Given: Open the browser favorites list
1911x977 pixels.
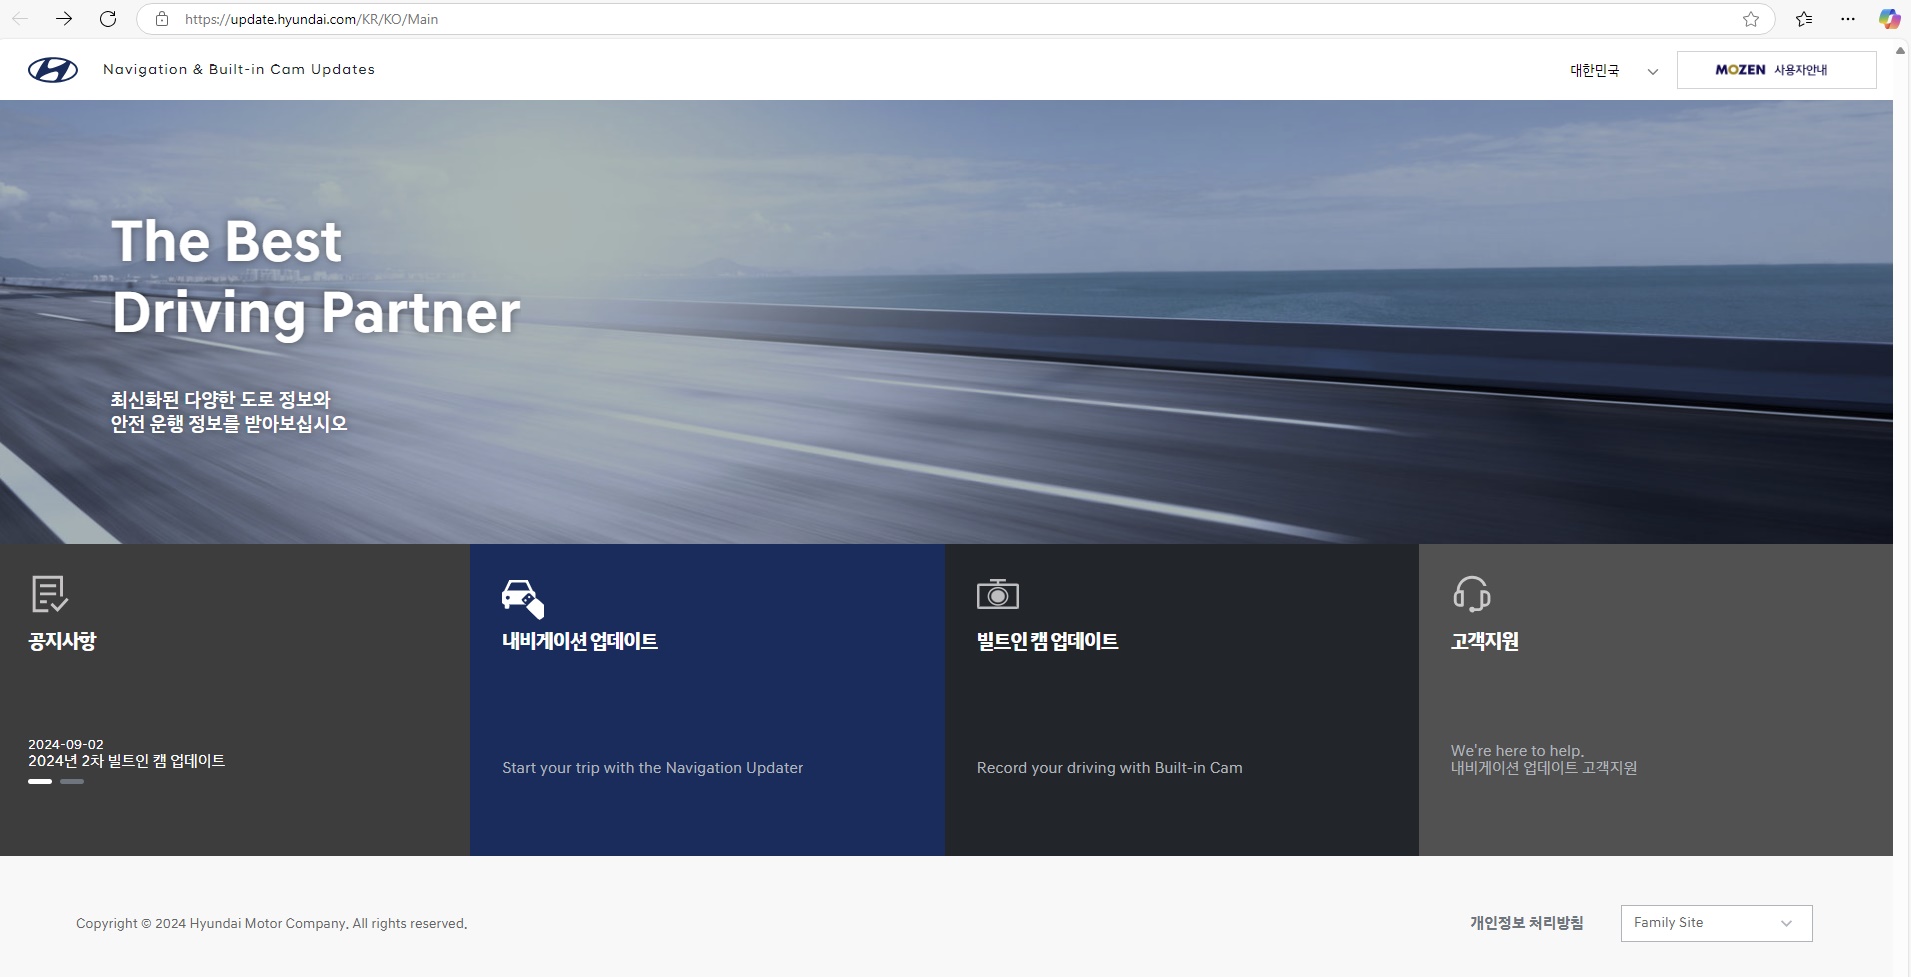Looking at the screenshot, I should pos(1804,19).
